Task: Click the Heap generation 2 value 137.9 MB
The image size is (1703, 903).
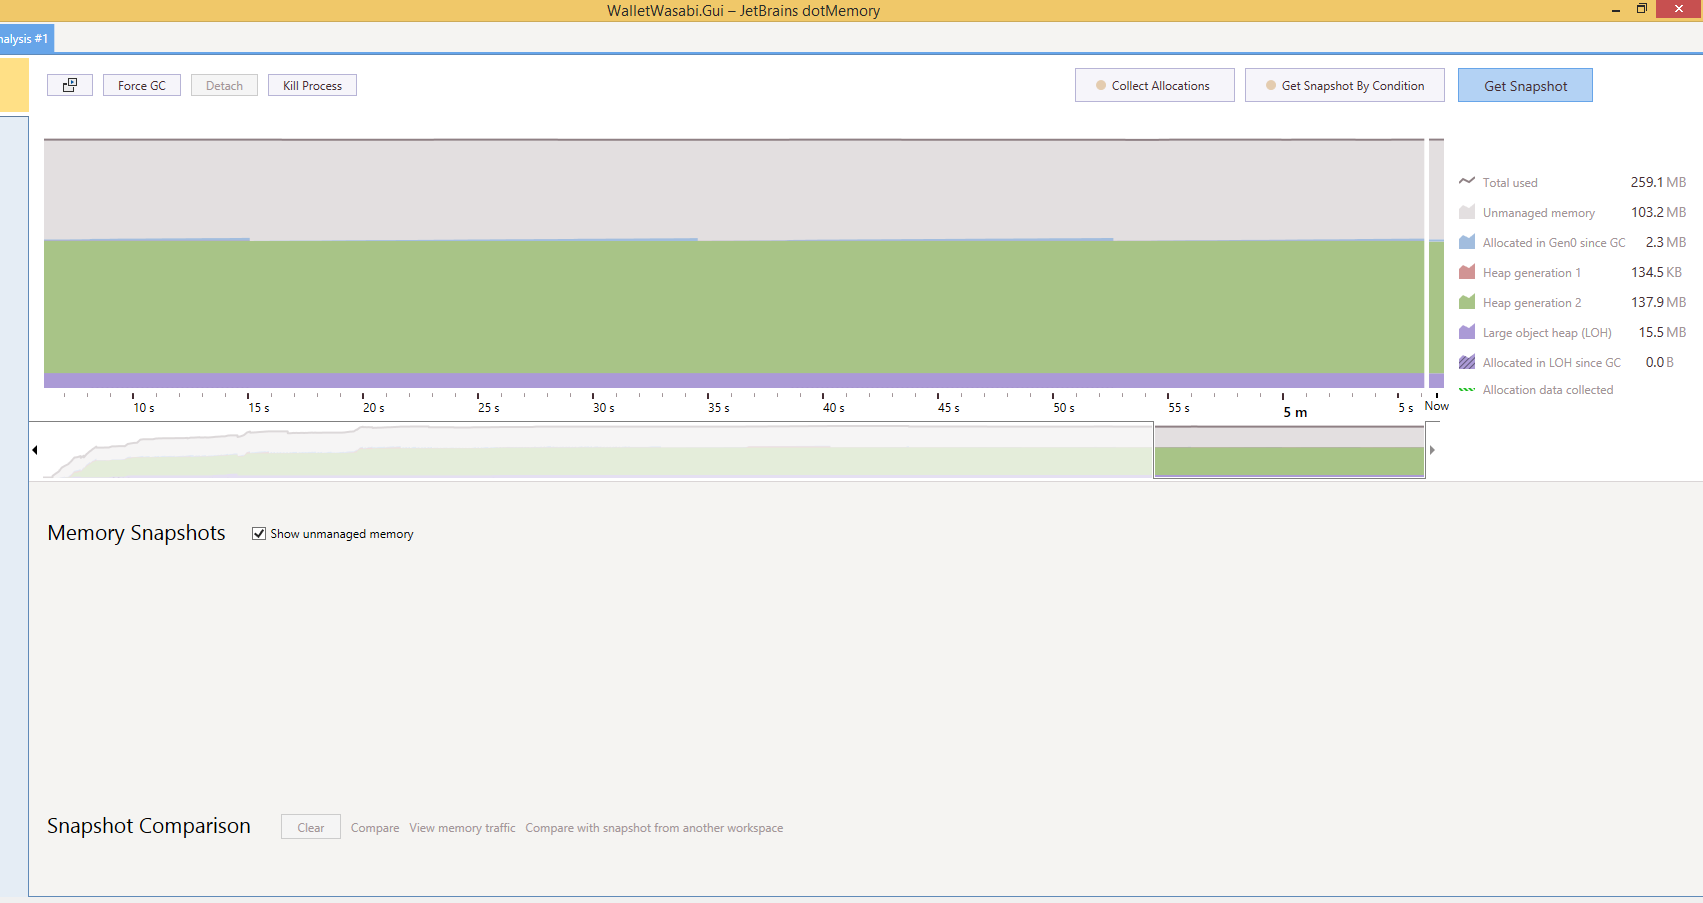Action: pos(1658,302)
